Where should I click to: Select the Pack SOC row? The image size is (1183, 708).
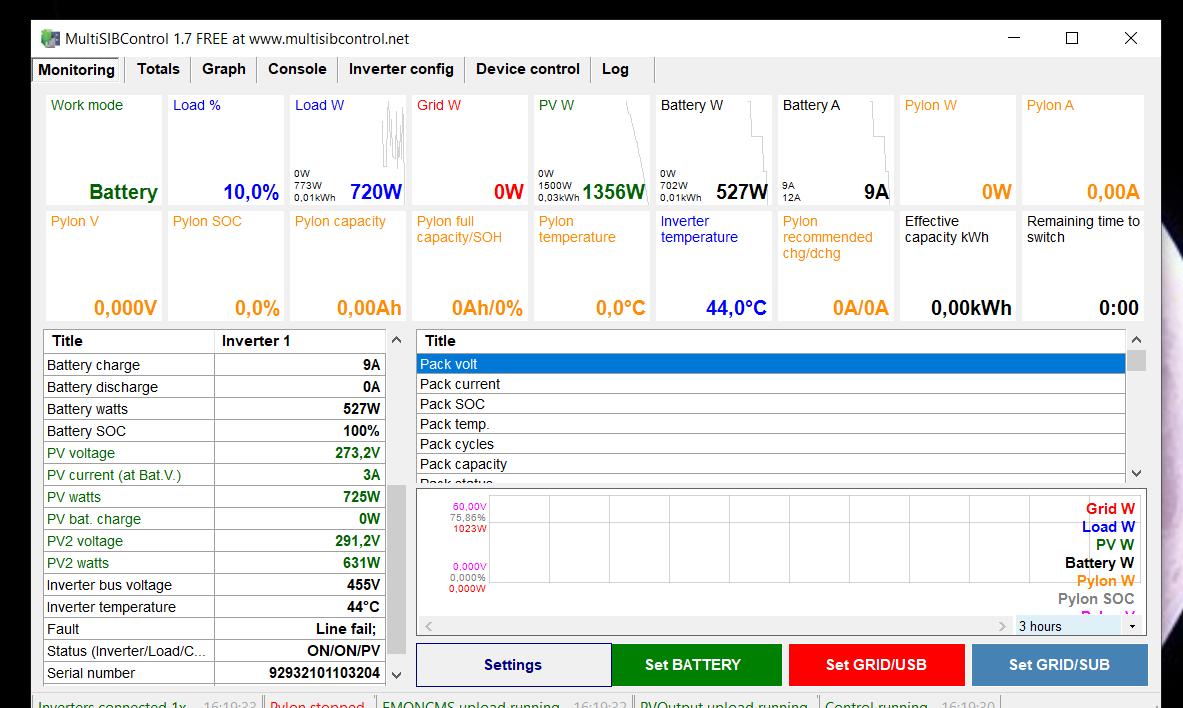(x=770, y=404)
